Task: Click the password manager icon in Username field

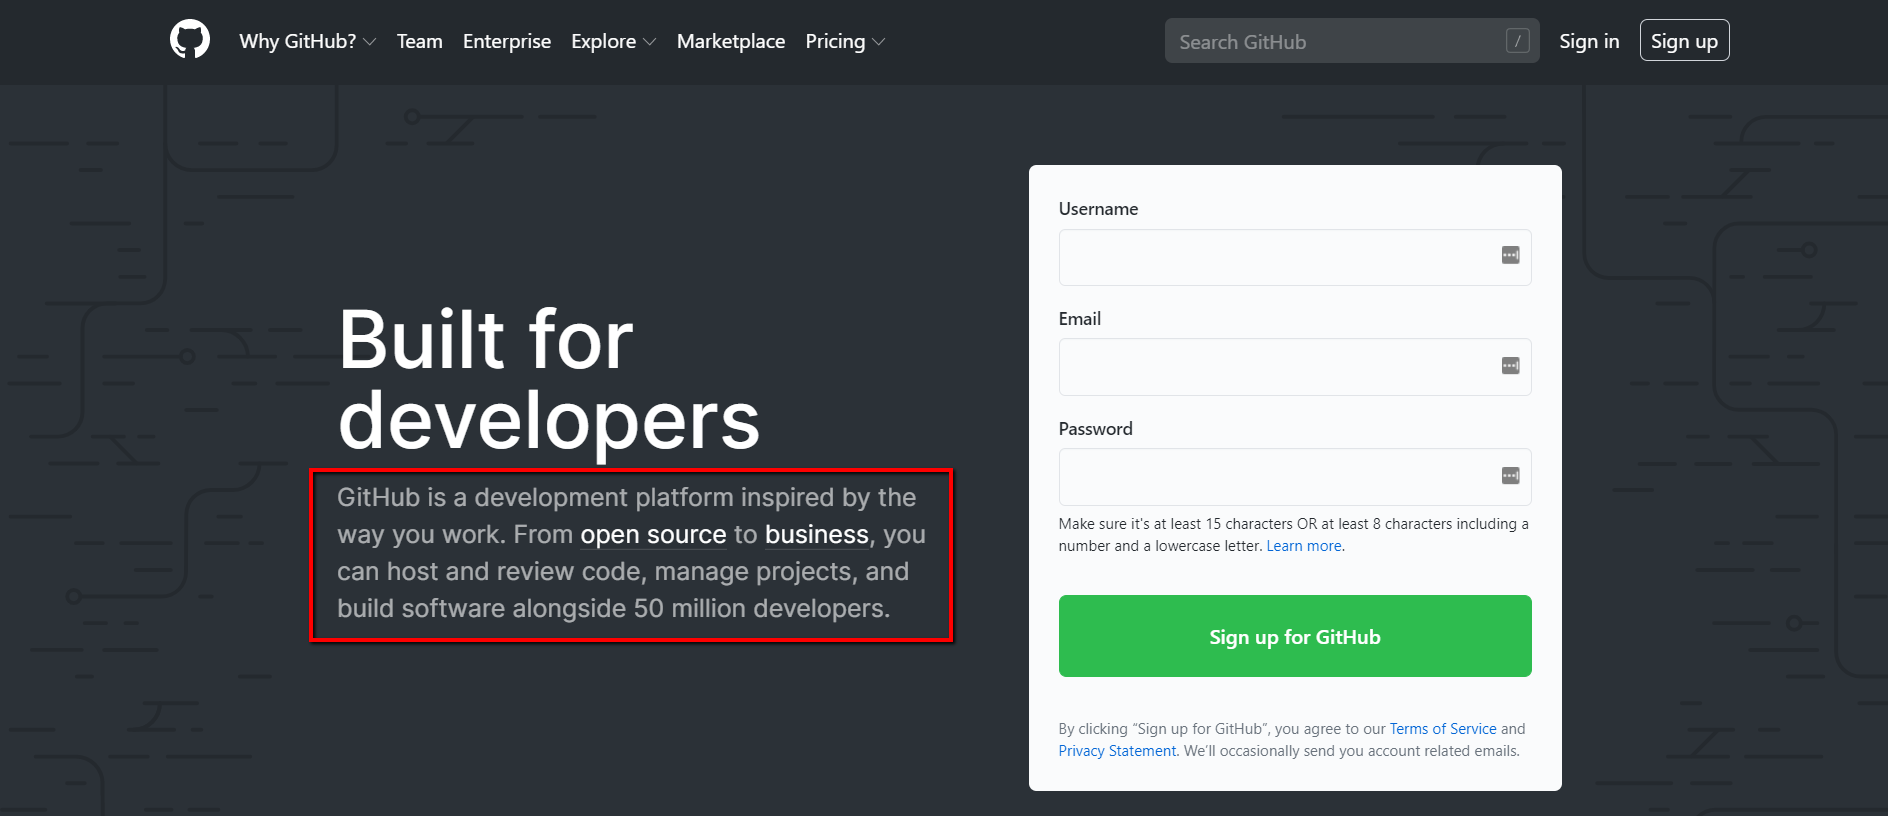Action: [1510, 256]
